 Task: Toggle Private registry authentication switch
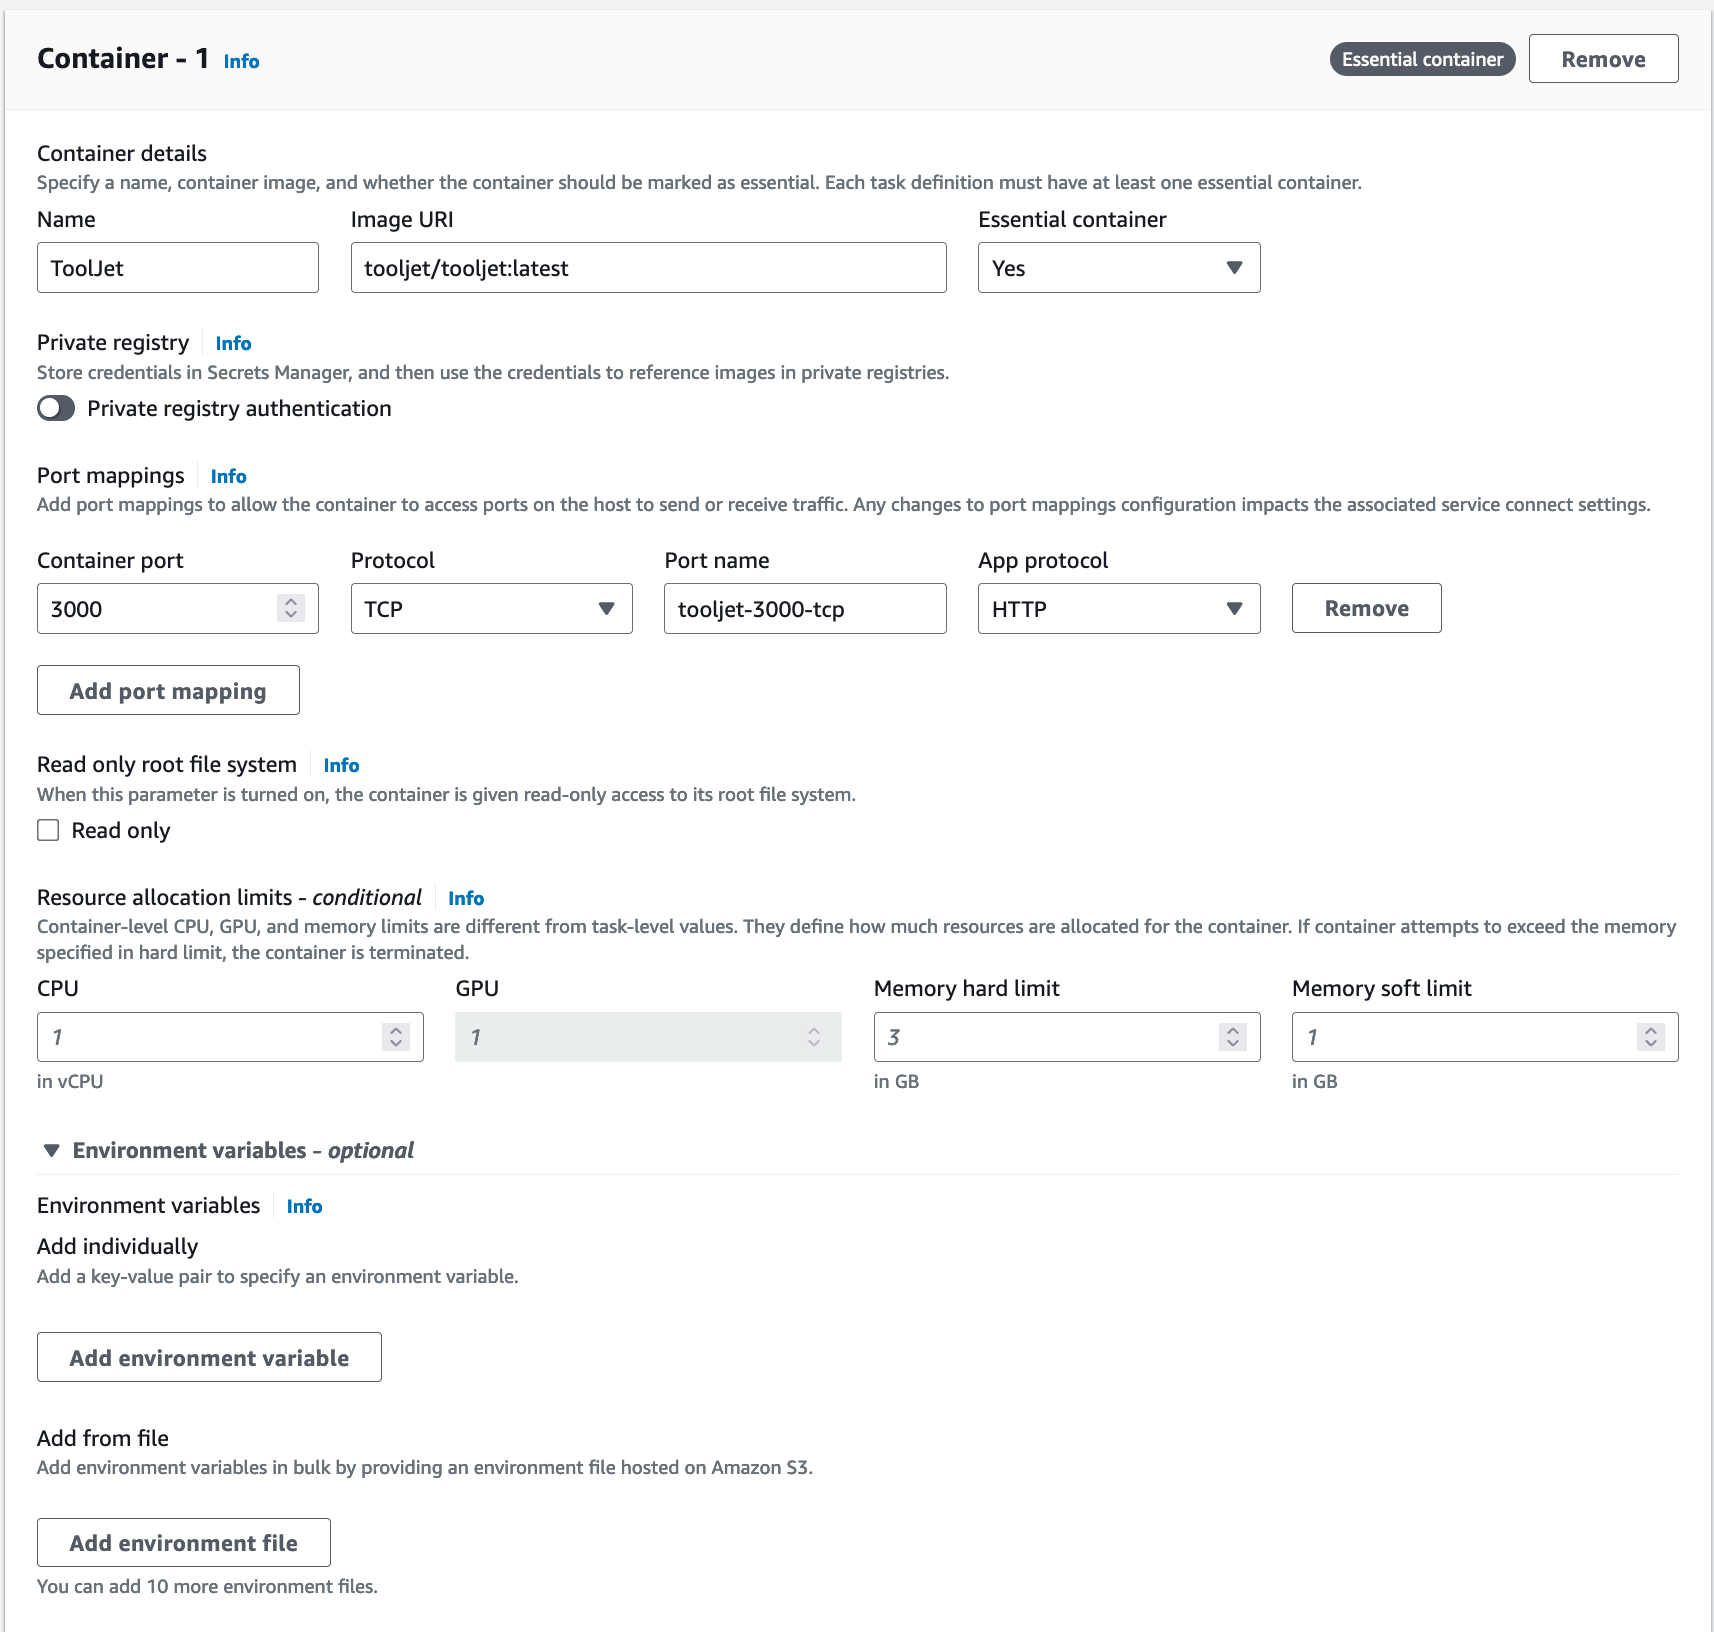point(56,408)
